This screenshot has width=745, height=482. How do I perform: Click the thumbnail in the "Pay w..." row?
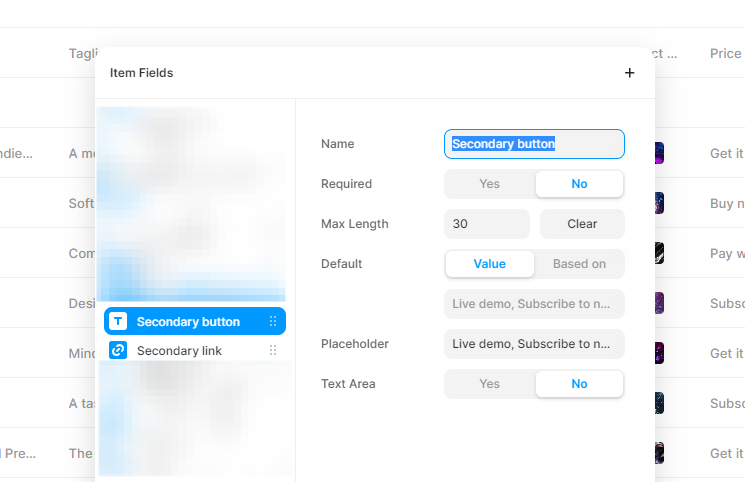click(658, 253)
